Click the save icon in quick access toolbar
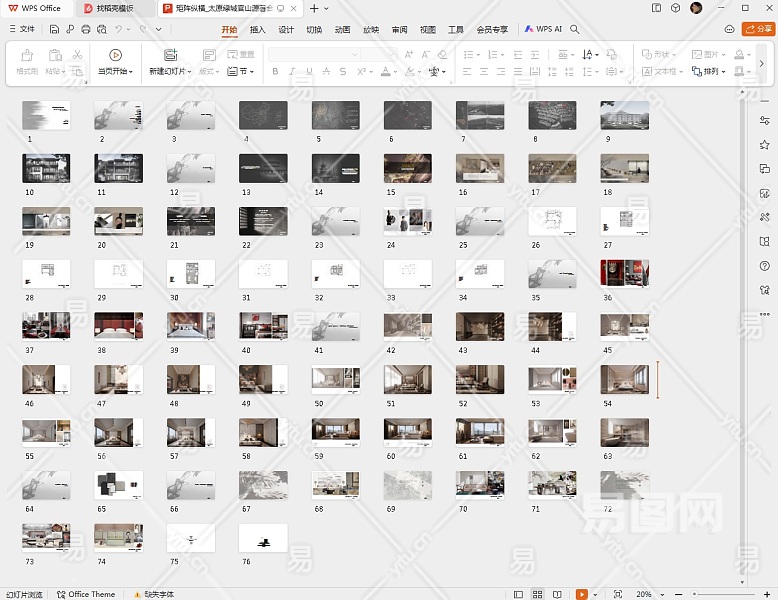The height and width of the screenshot is (600, 778). 56,30
